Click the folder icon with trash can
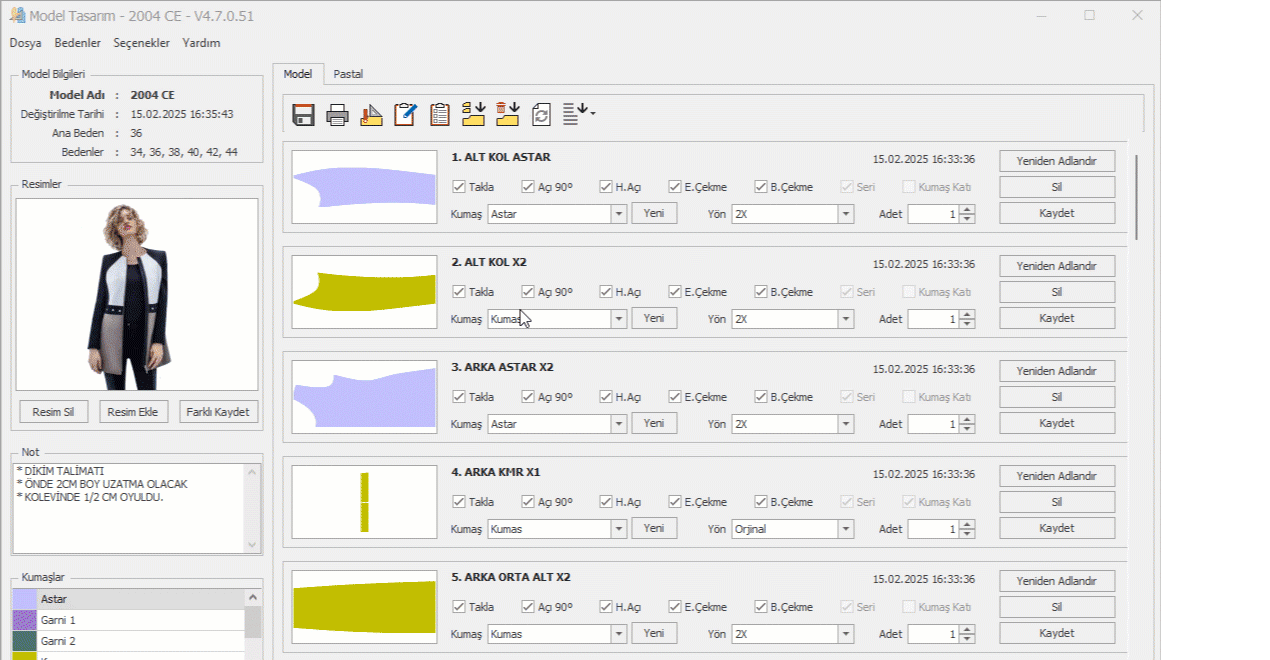The height and width of the screenshot is (660, 1270). tap(507, 114)
